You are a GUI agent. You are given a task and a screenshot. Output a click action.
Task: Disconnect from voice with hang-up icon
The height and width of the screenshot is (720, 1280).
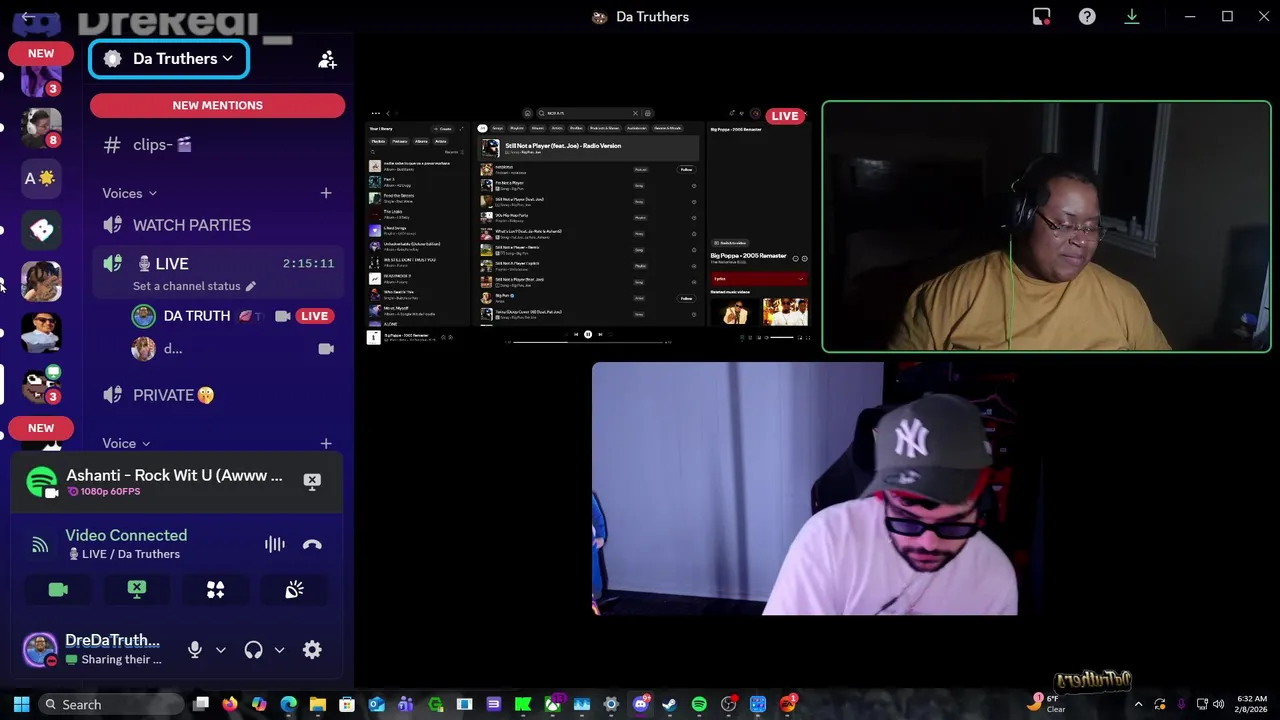[312, 544]
